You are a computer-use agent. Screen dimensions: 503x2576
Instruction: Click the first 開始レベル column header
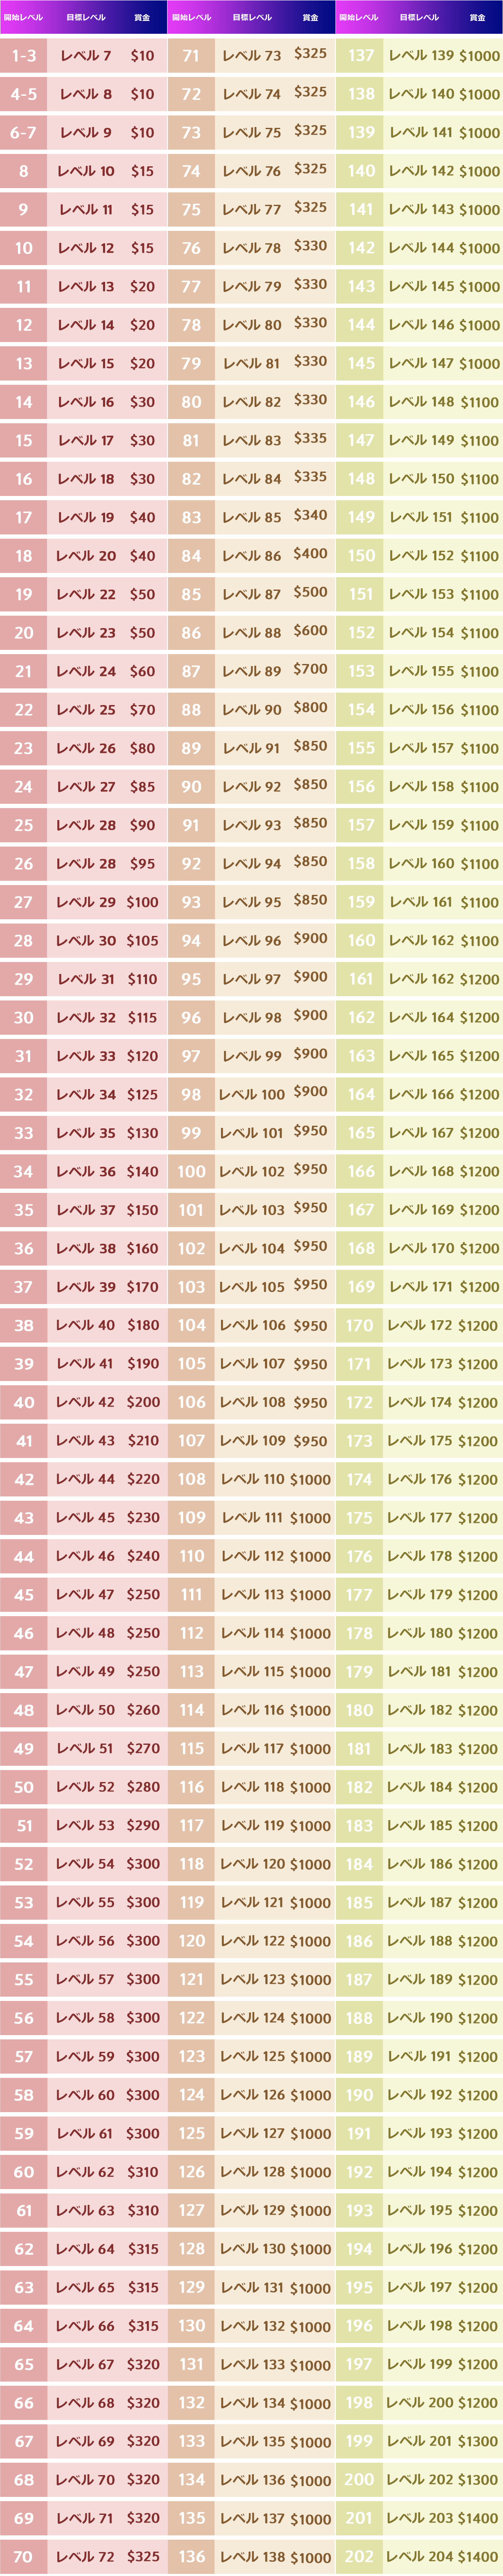coord(23,17)
